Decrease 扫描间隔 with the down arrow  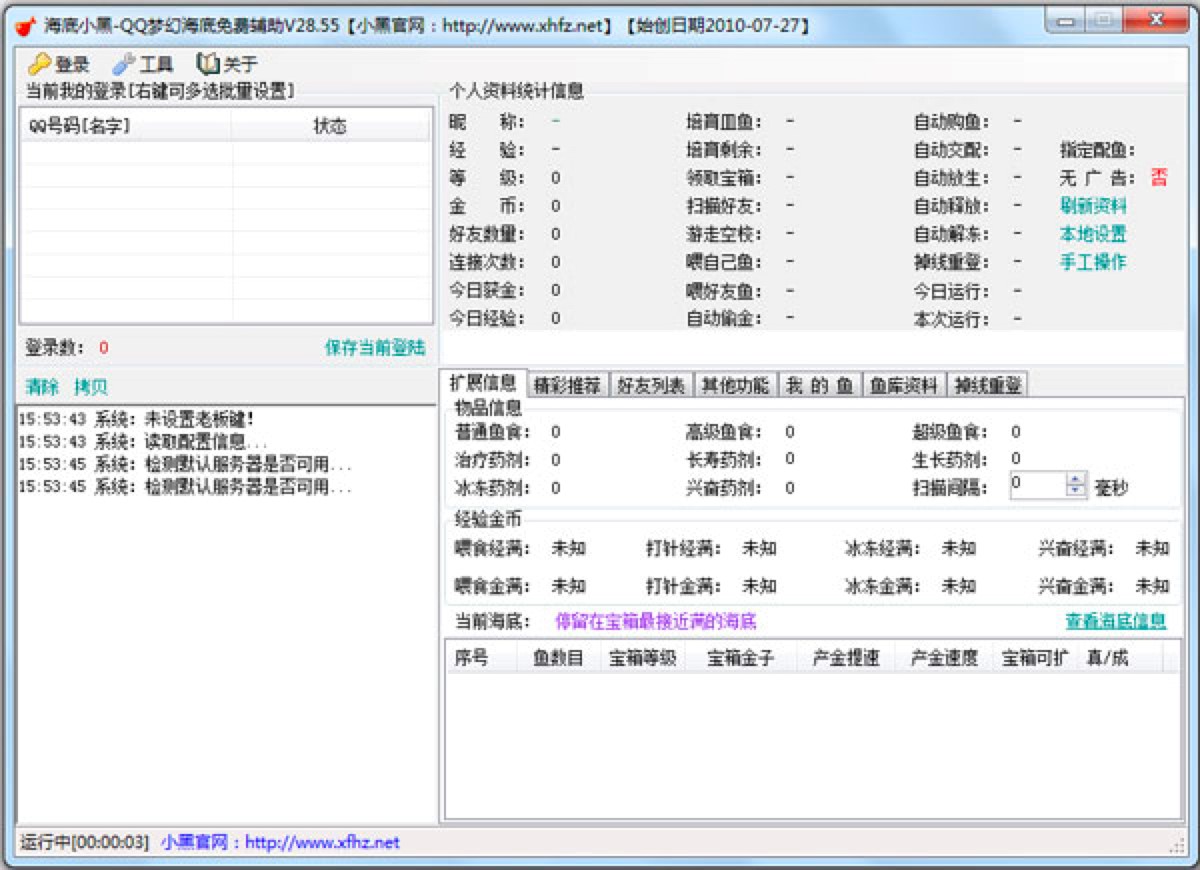pos(1075,491)
